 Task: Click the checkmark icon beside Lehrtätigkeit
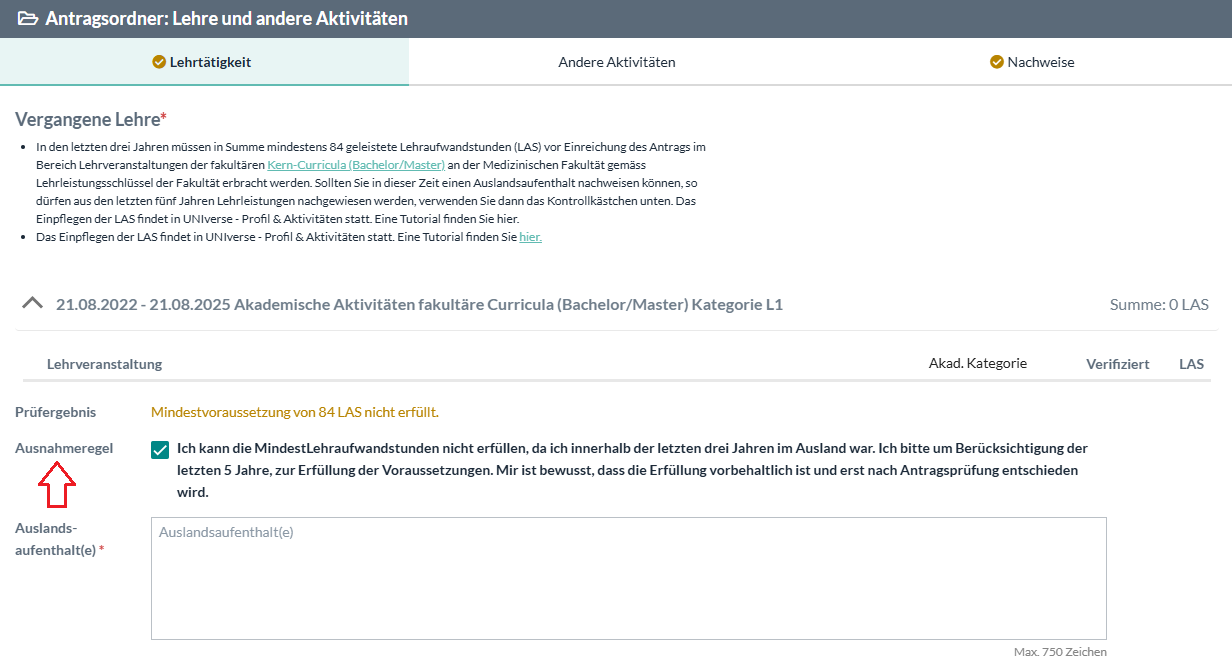click(x=159, y=62)
